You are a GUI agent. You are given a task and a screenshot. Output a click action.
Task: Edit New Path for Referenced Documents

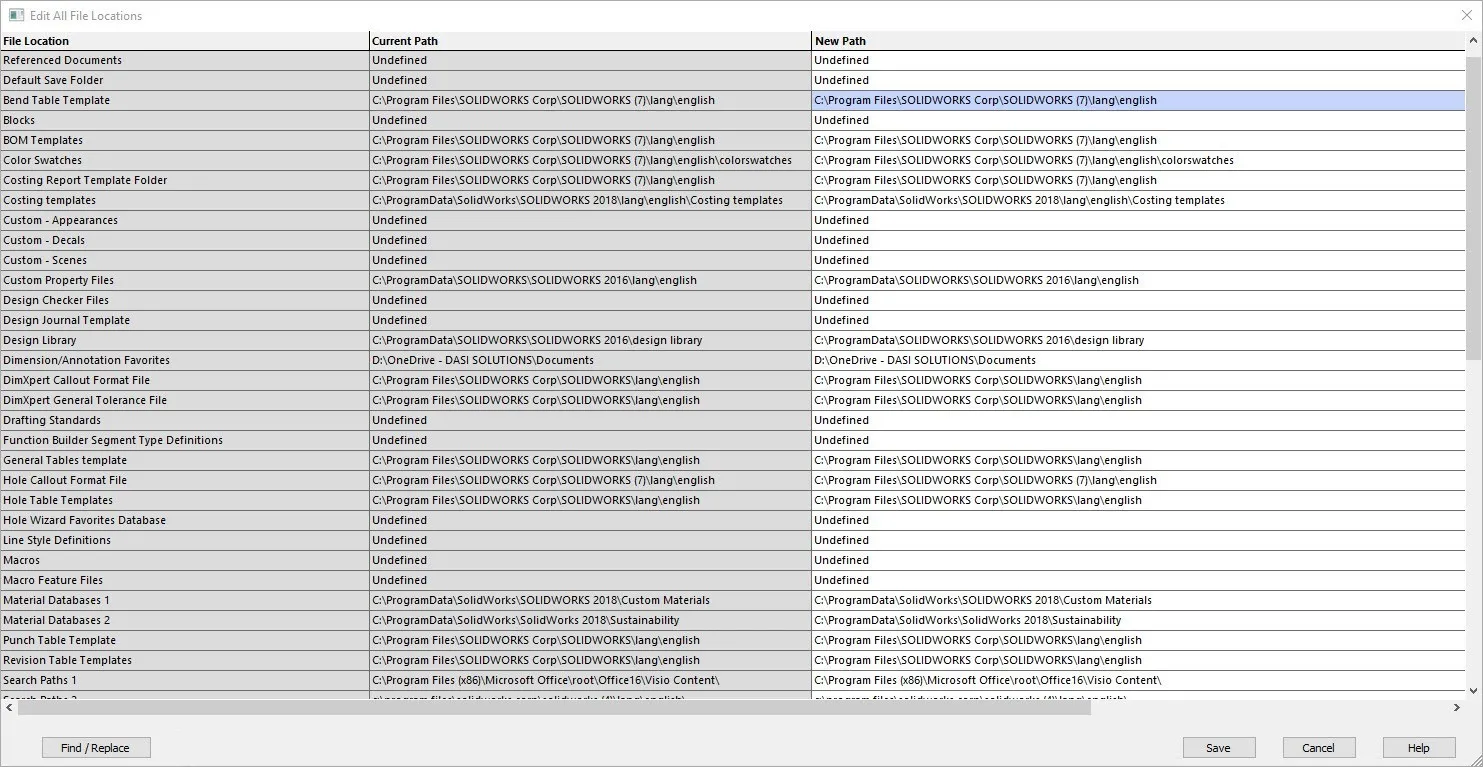[x=1138, y=60]
